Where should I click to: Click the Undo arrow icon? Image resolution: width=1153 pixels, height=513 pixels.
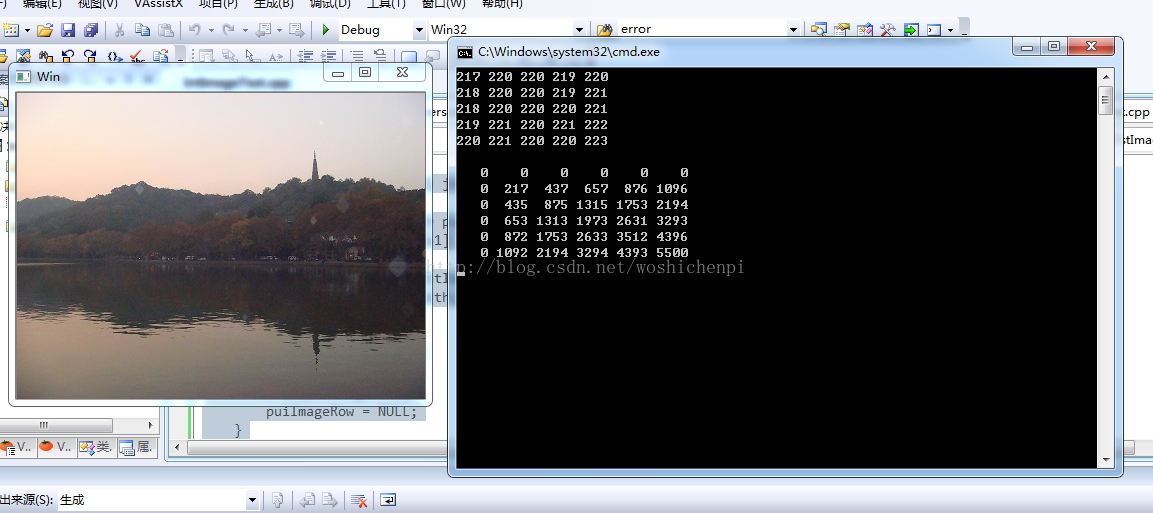coord(195,30)
